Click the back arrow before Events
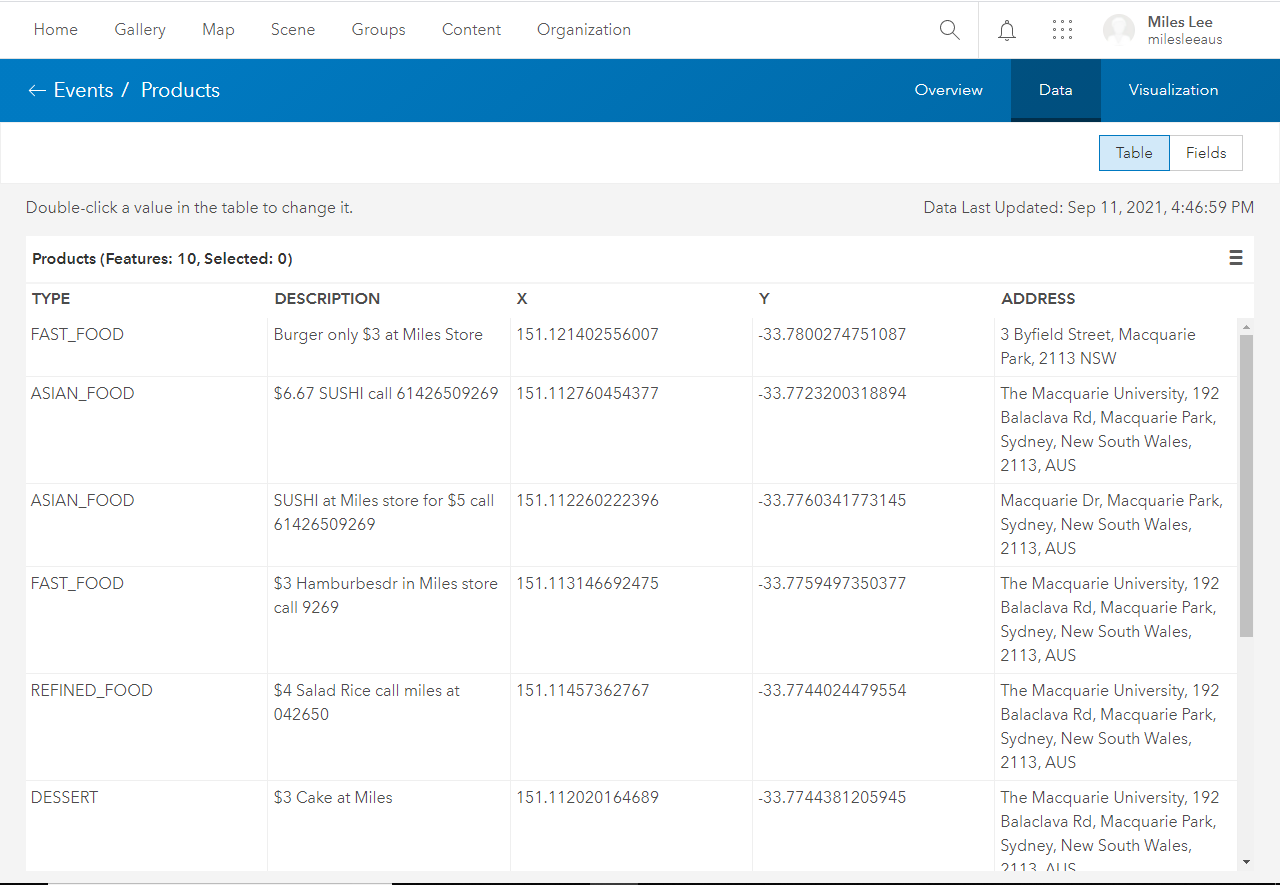 (37, 90)
